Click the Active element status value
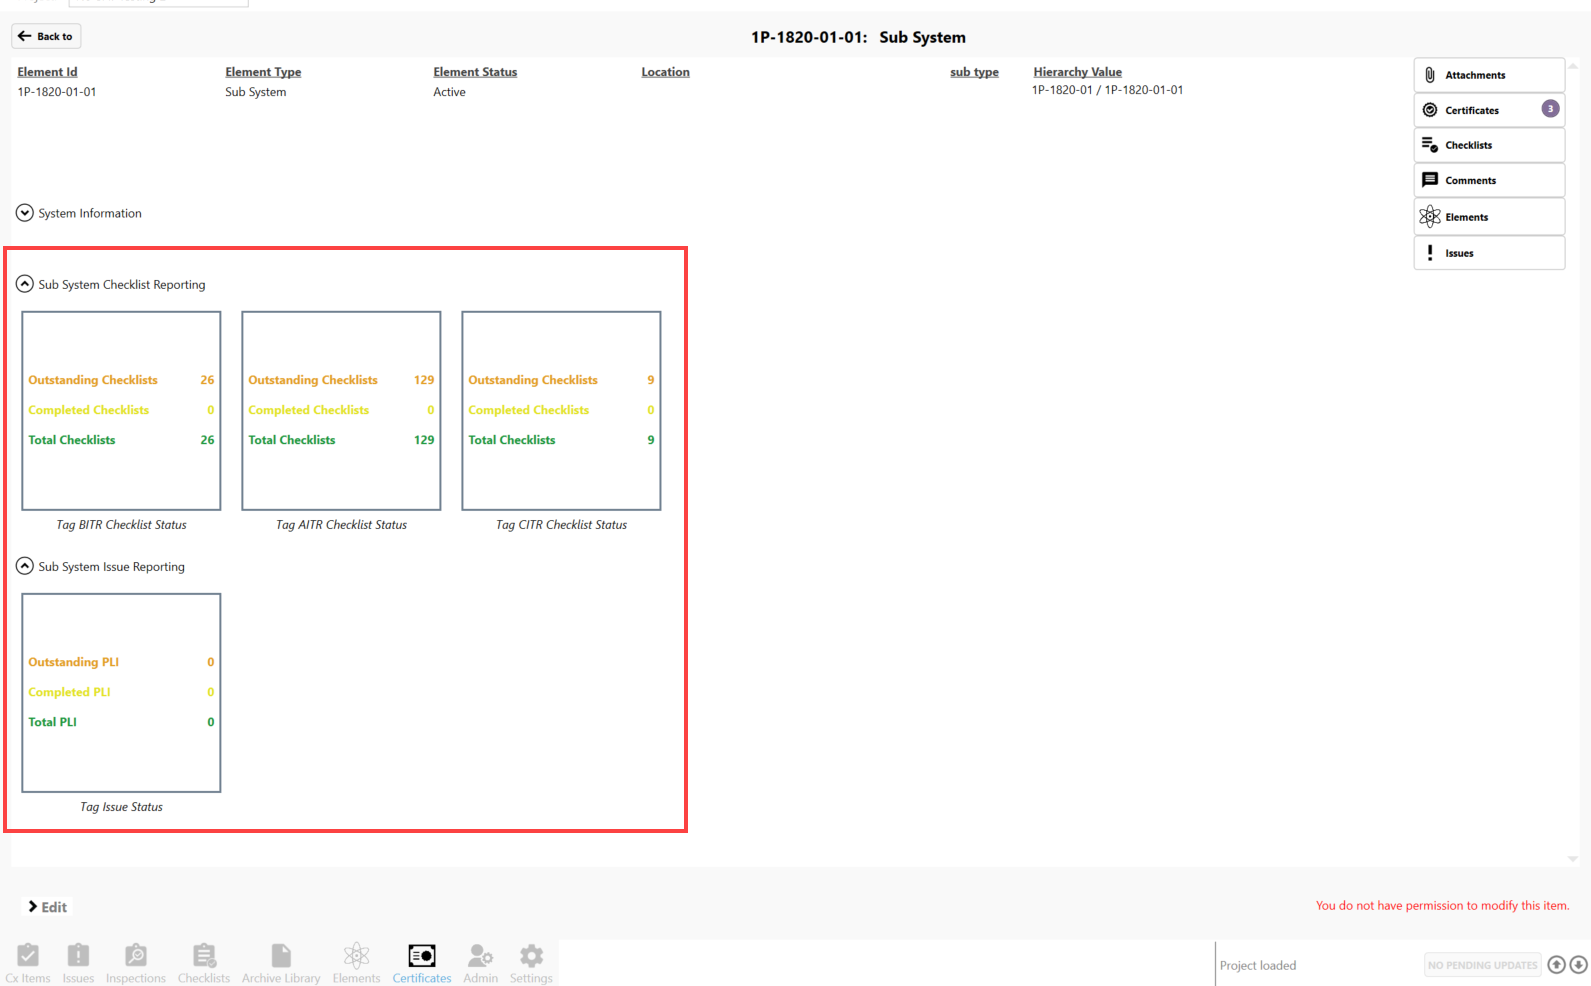The height and width of the screenshot is (986, 1591). pyautogui.click(x=449, y=92)
